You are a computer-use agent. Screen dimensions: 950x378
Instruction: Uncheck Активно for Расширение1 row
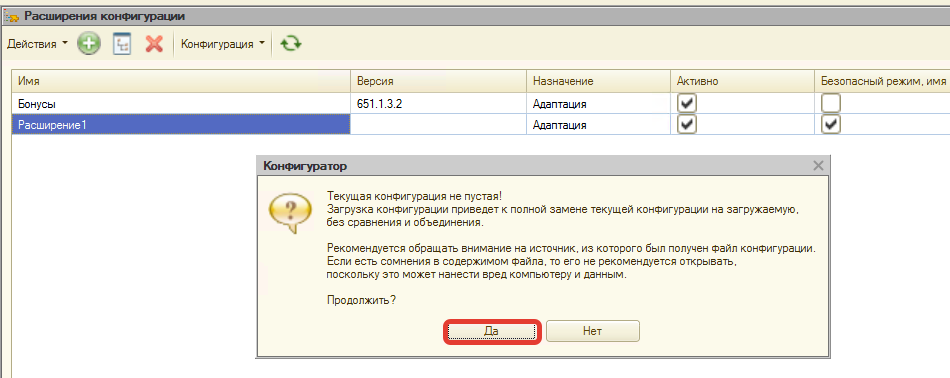[x=687, y=125]
